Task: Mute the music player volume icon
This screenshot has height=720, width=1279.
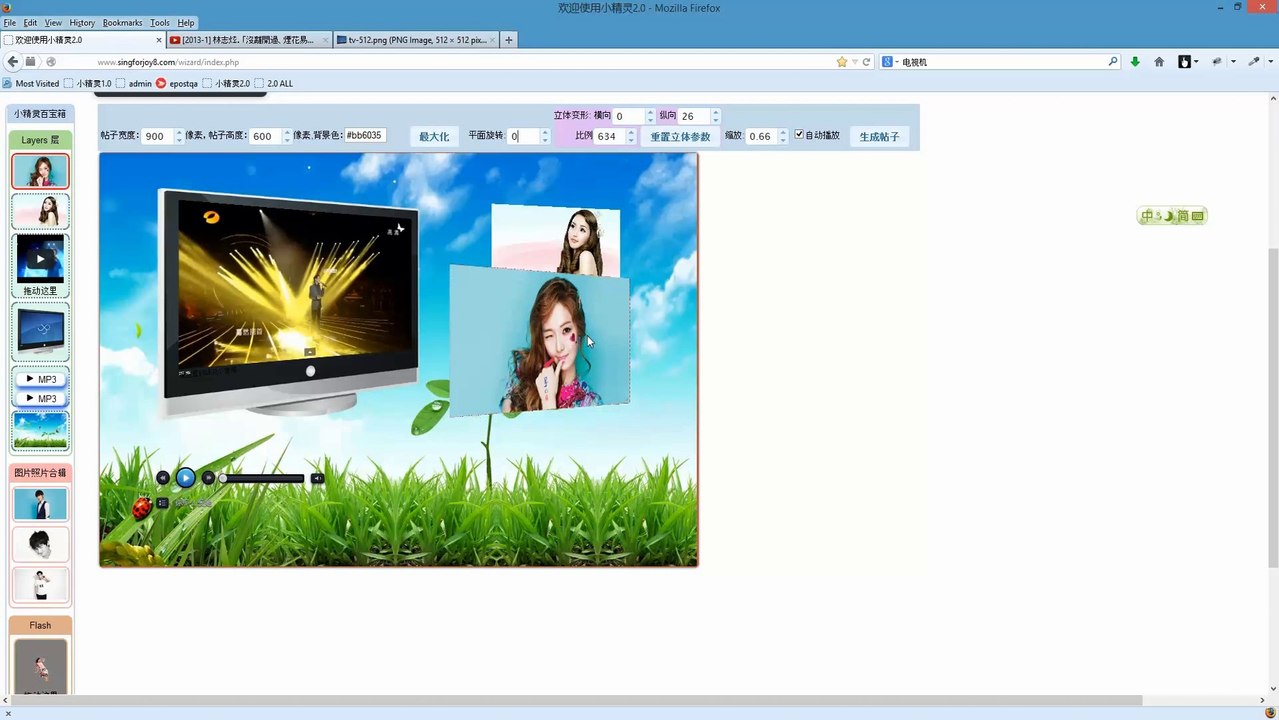Action: pyautogui.click(x=317, y=478)
